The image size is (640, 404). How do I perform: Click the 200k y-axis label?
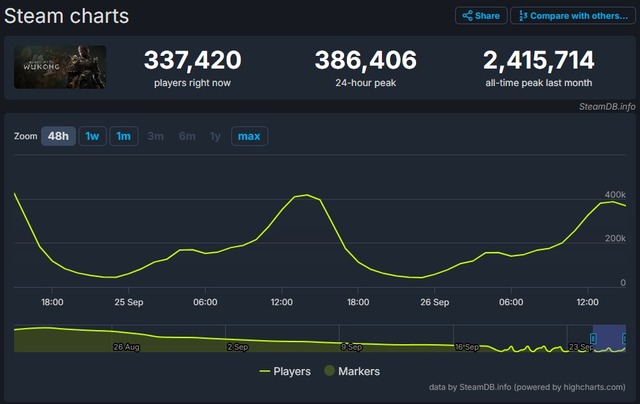coord(615,238)
